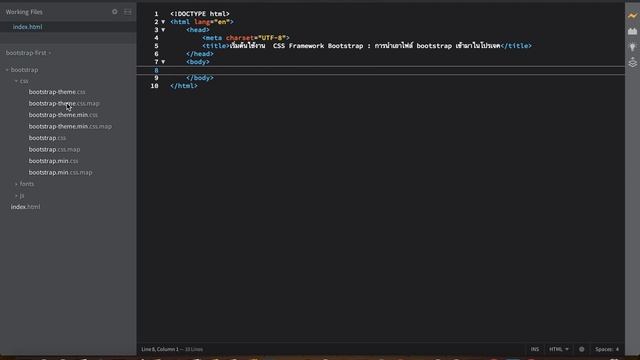Expand the js folder
Screen dimensions: 640x360
click(16, 196)
